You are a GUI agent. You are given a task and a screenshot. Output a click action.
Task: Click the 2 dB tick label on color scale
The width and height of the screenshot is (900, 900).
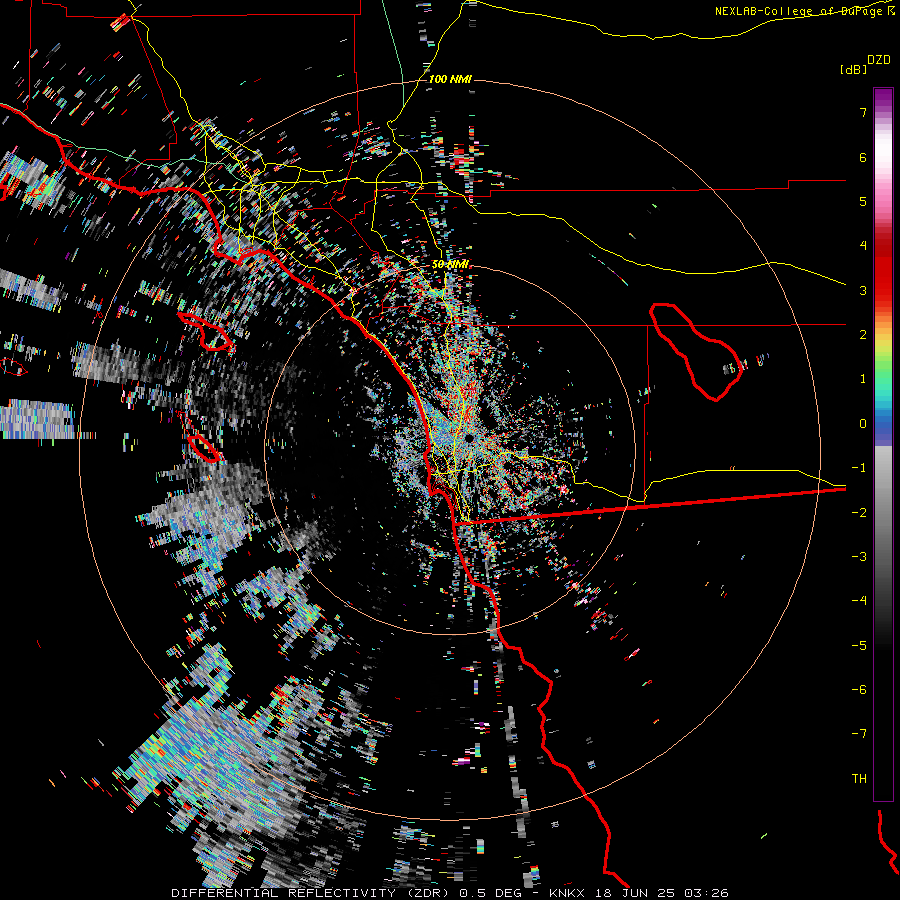863,335
